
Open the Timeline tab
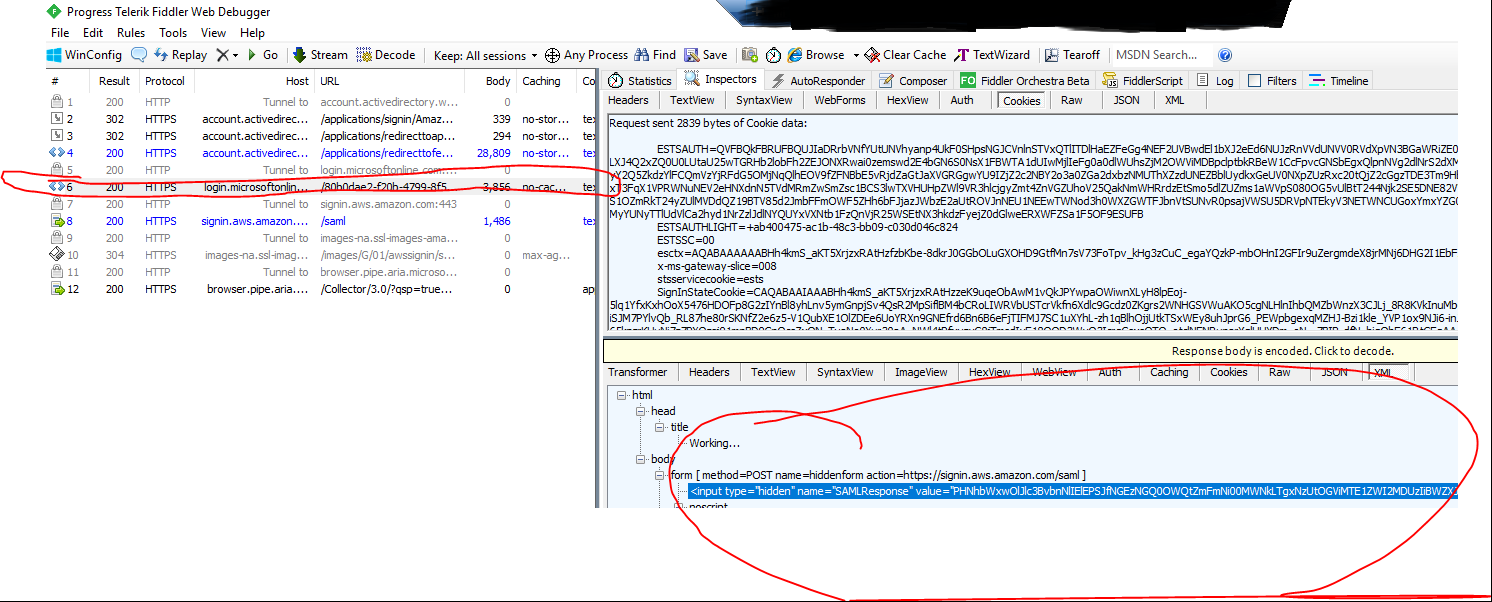(x=1338, y=81)
